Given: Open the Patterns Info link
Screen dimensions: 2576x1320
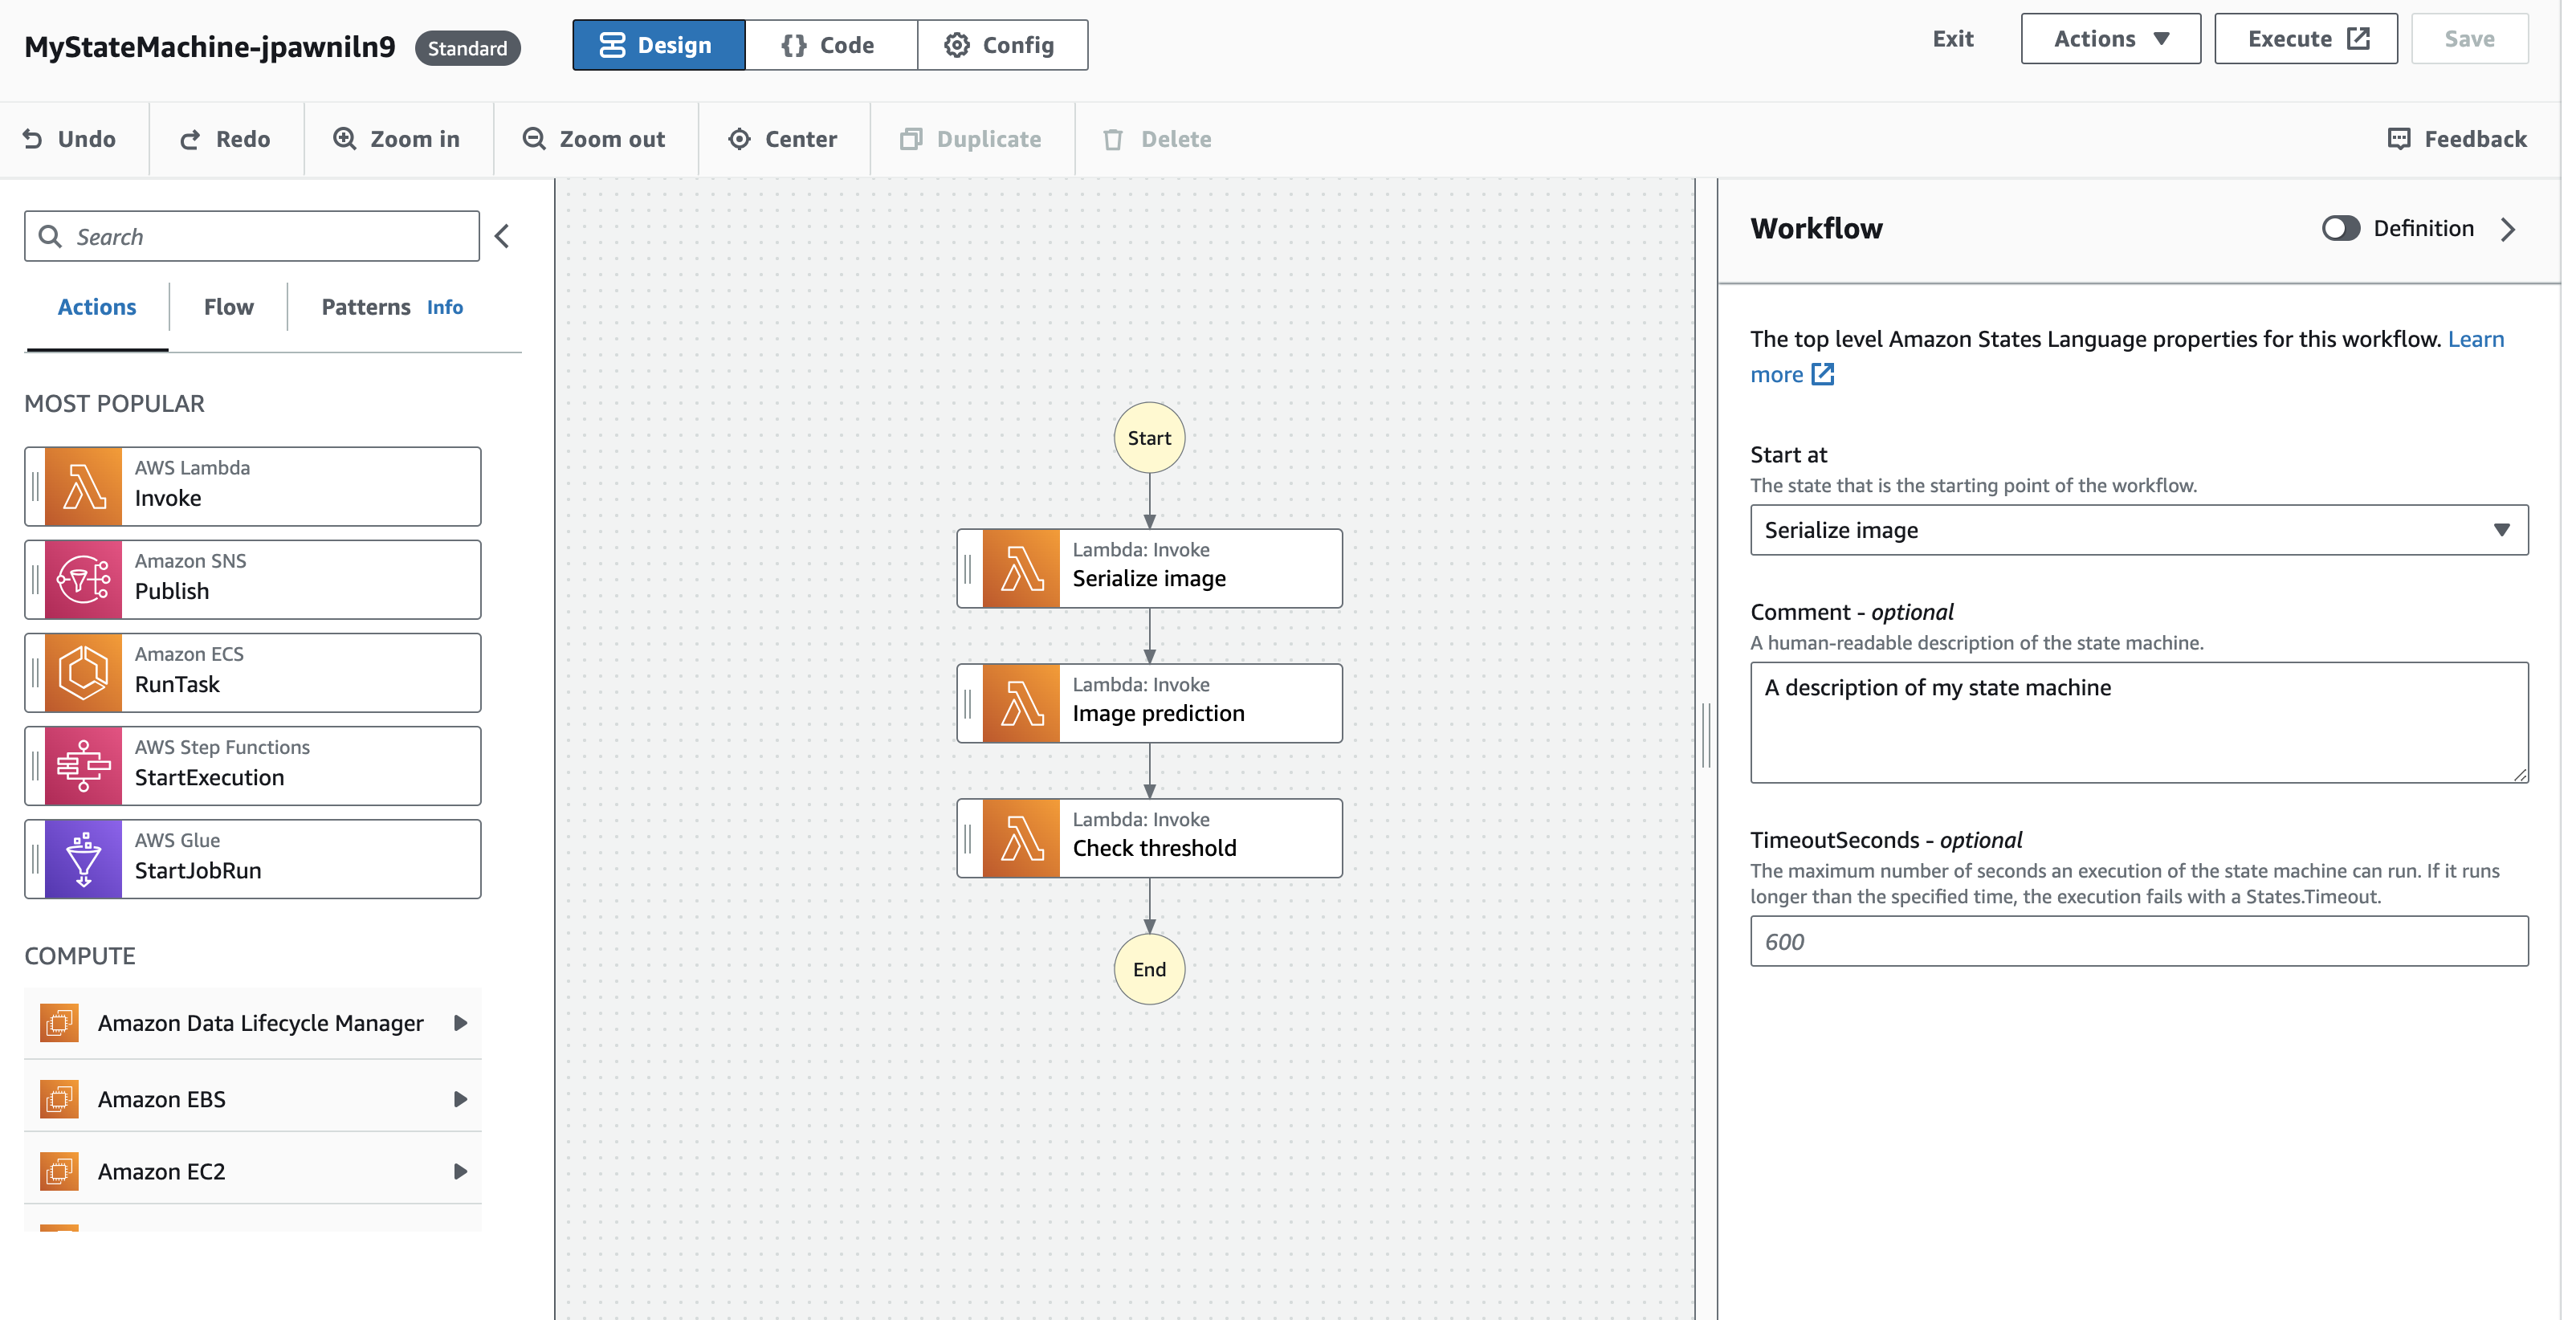Looking at the screenshot, I should point(445,307).
